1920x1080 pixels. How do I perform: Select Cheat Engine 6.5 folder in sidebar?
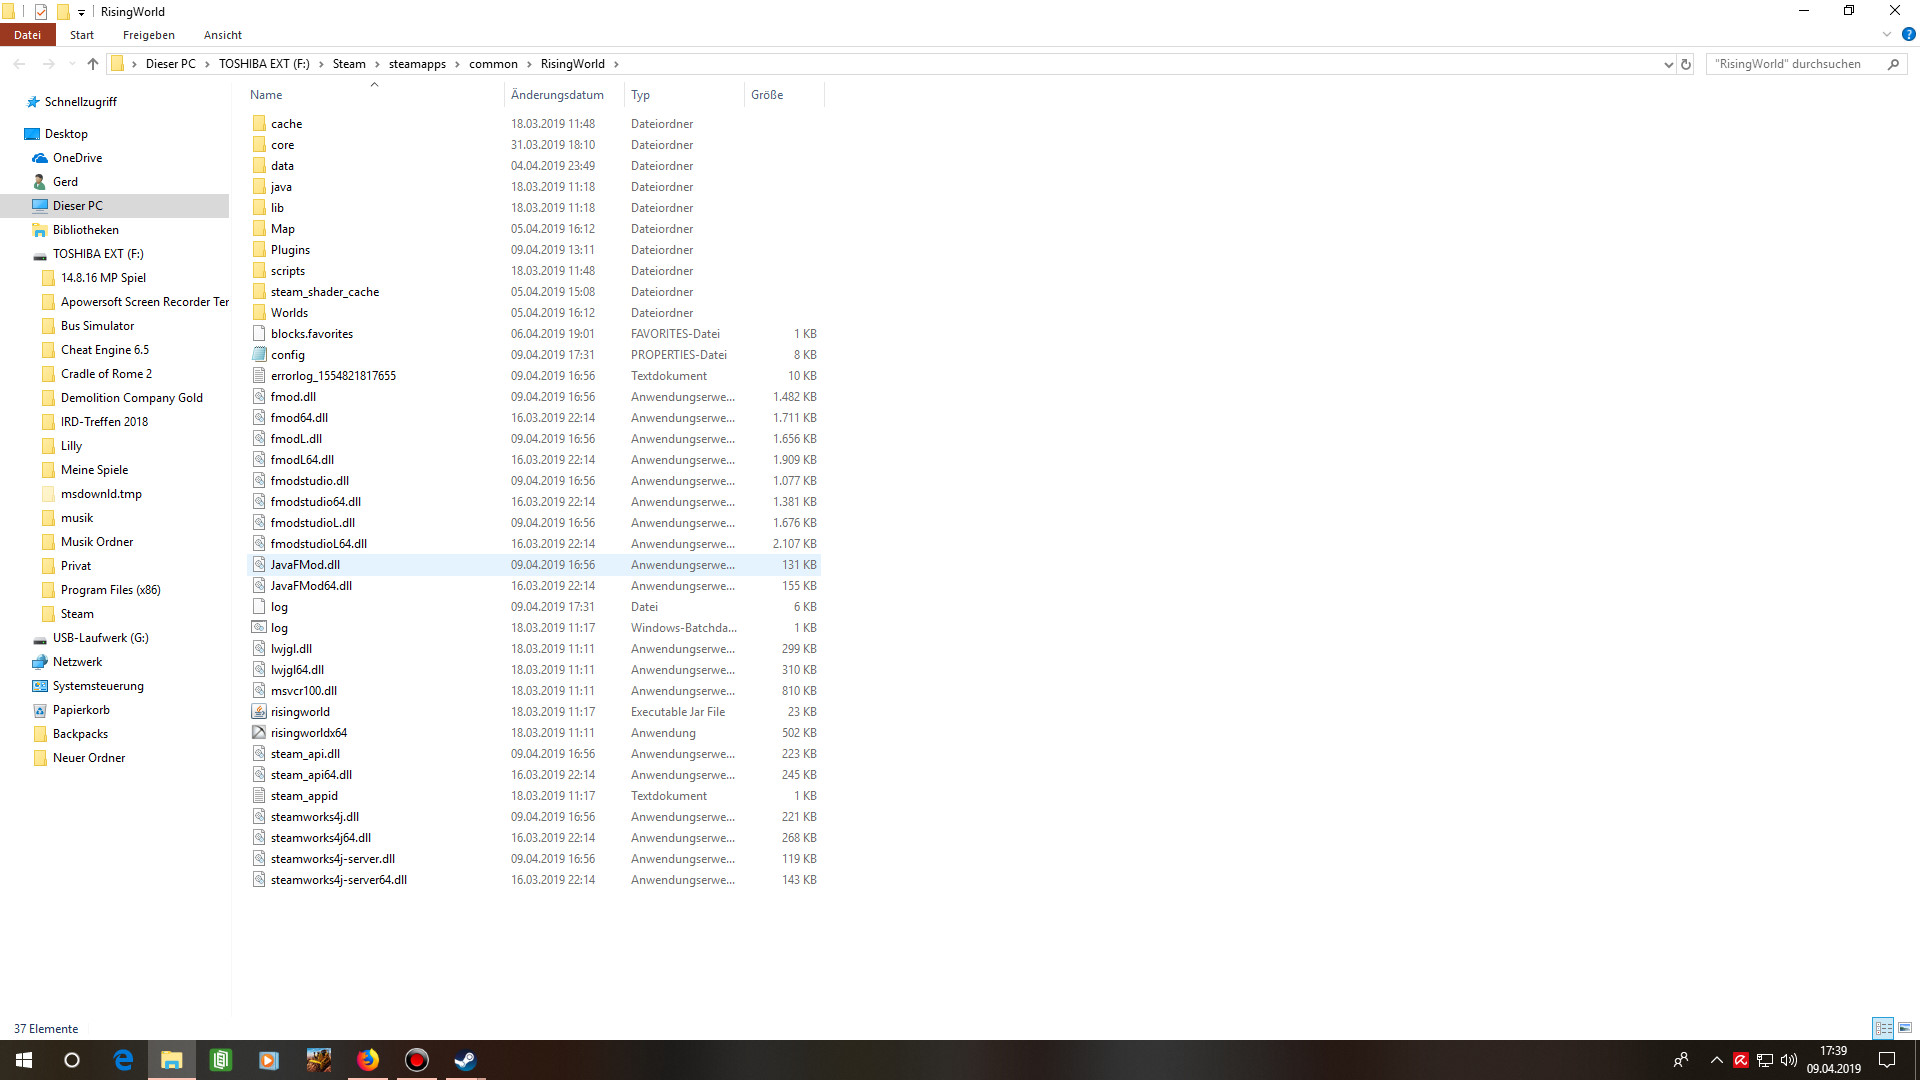pos(104,350)
